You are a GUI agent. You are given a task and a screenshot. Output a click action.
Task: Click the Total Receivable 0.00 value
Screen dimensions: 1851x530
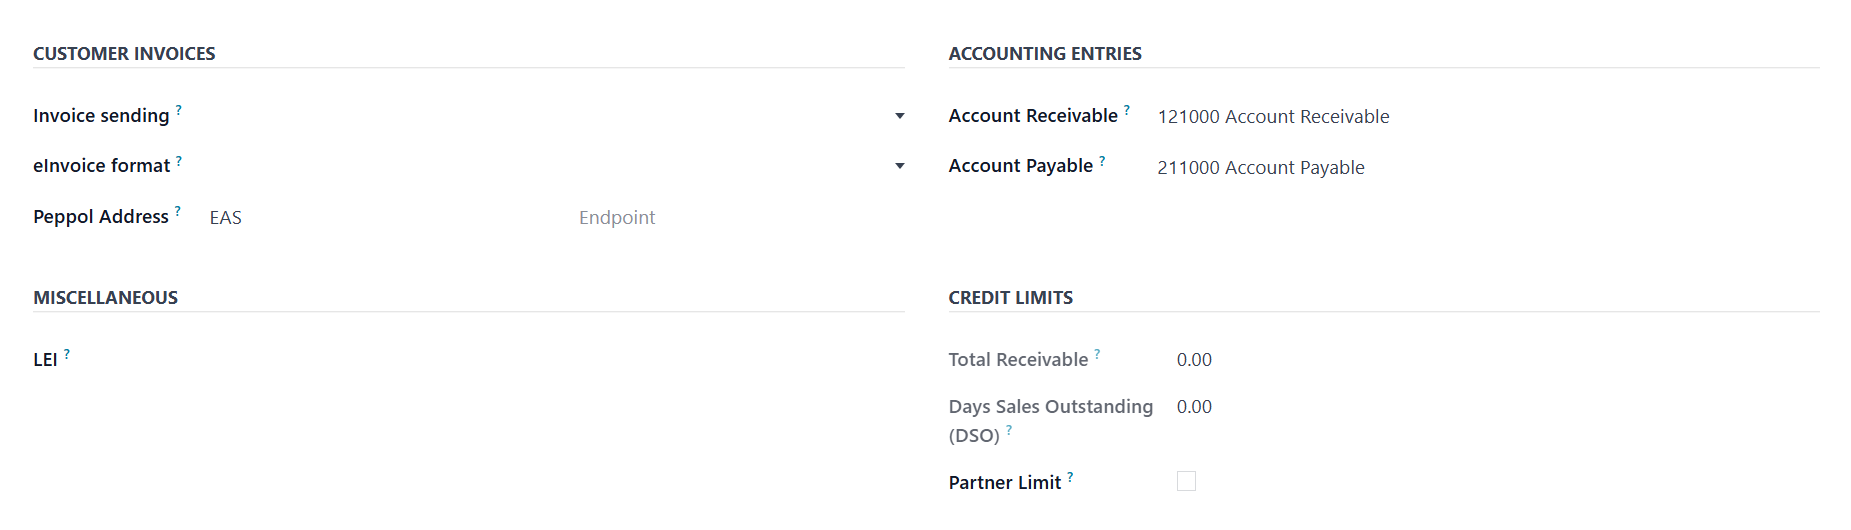pos(1194,360)
